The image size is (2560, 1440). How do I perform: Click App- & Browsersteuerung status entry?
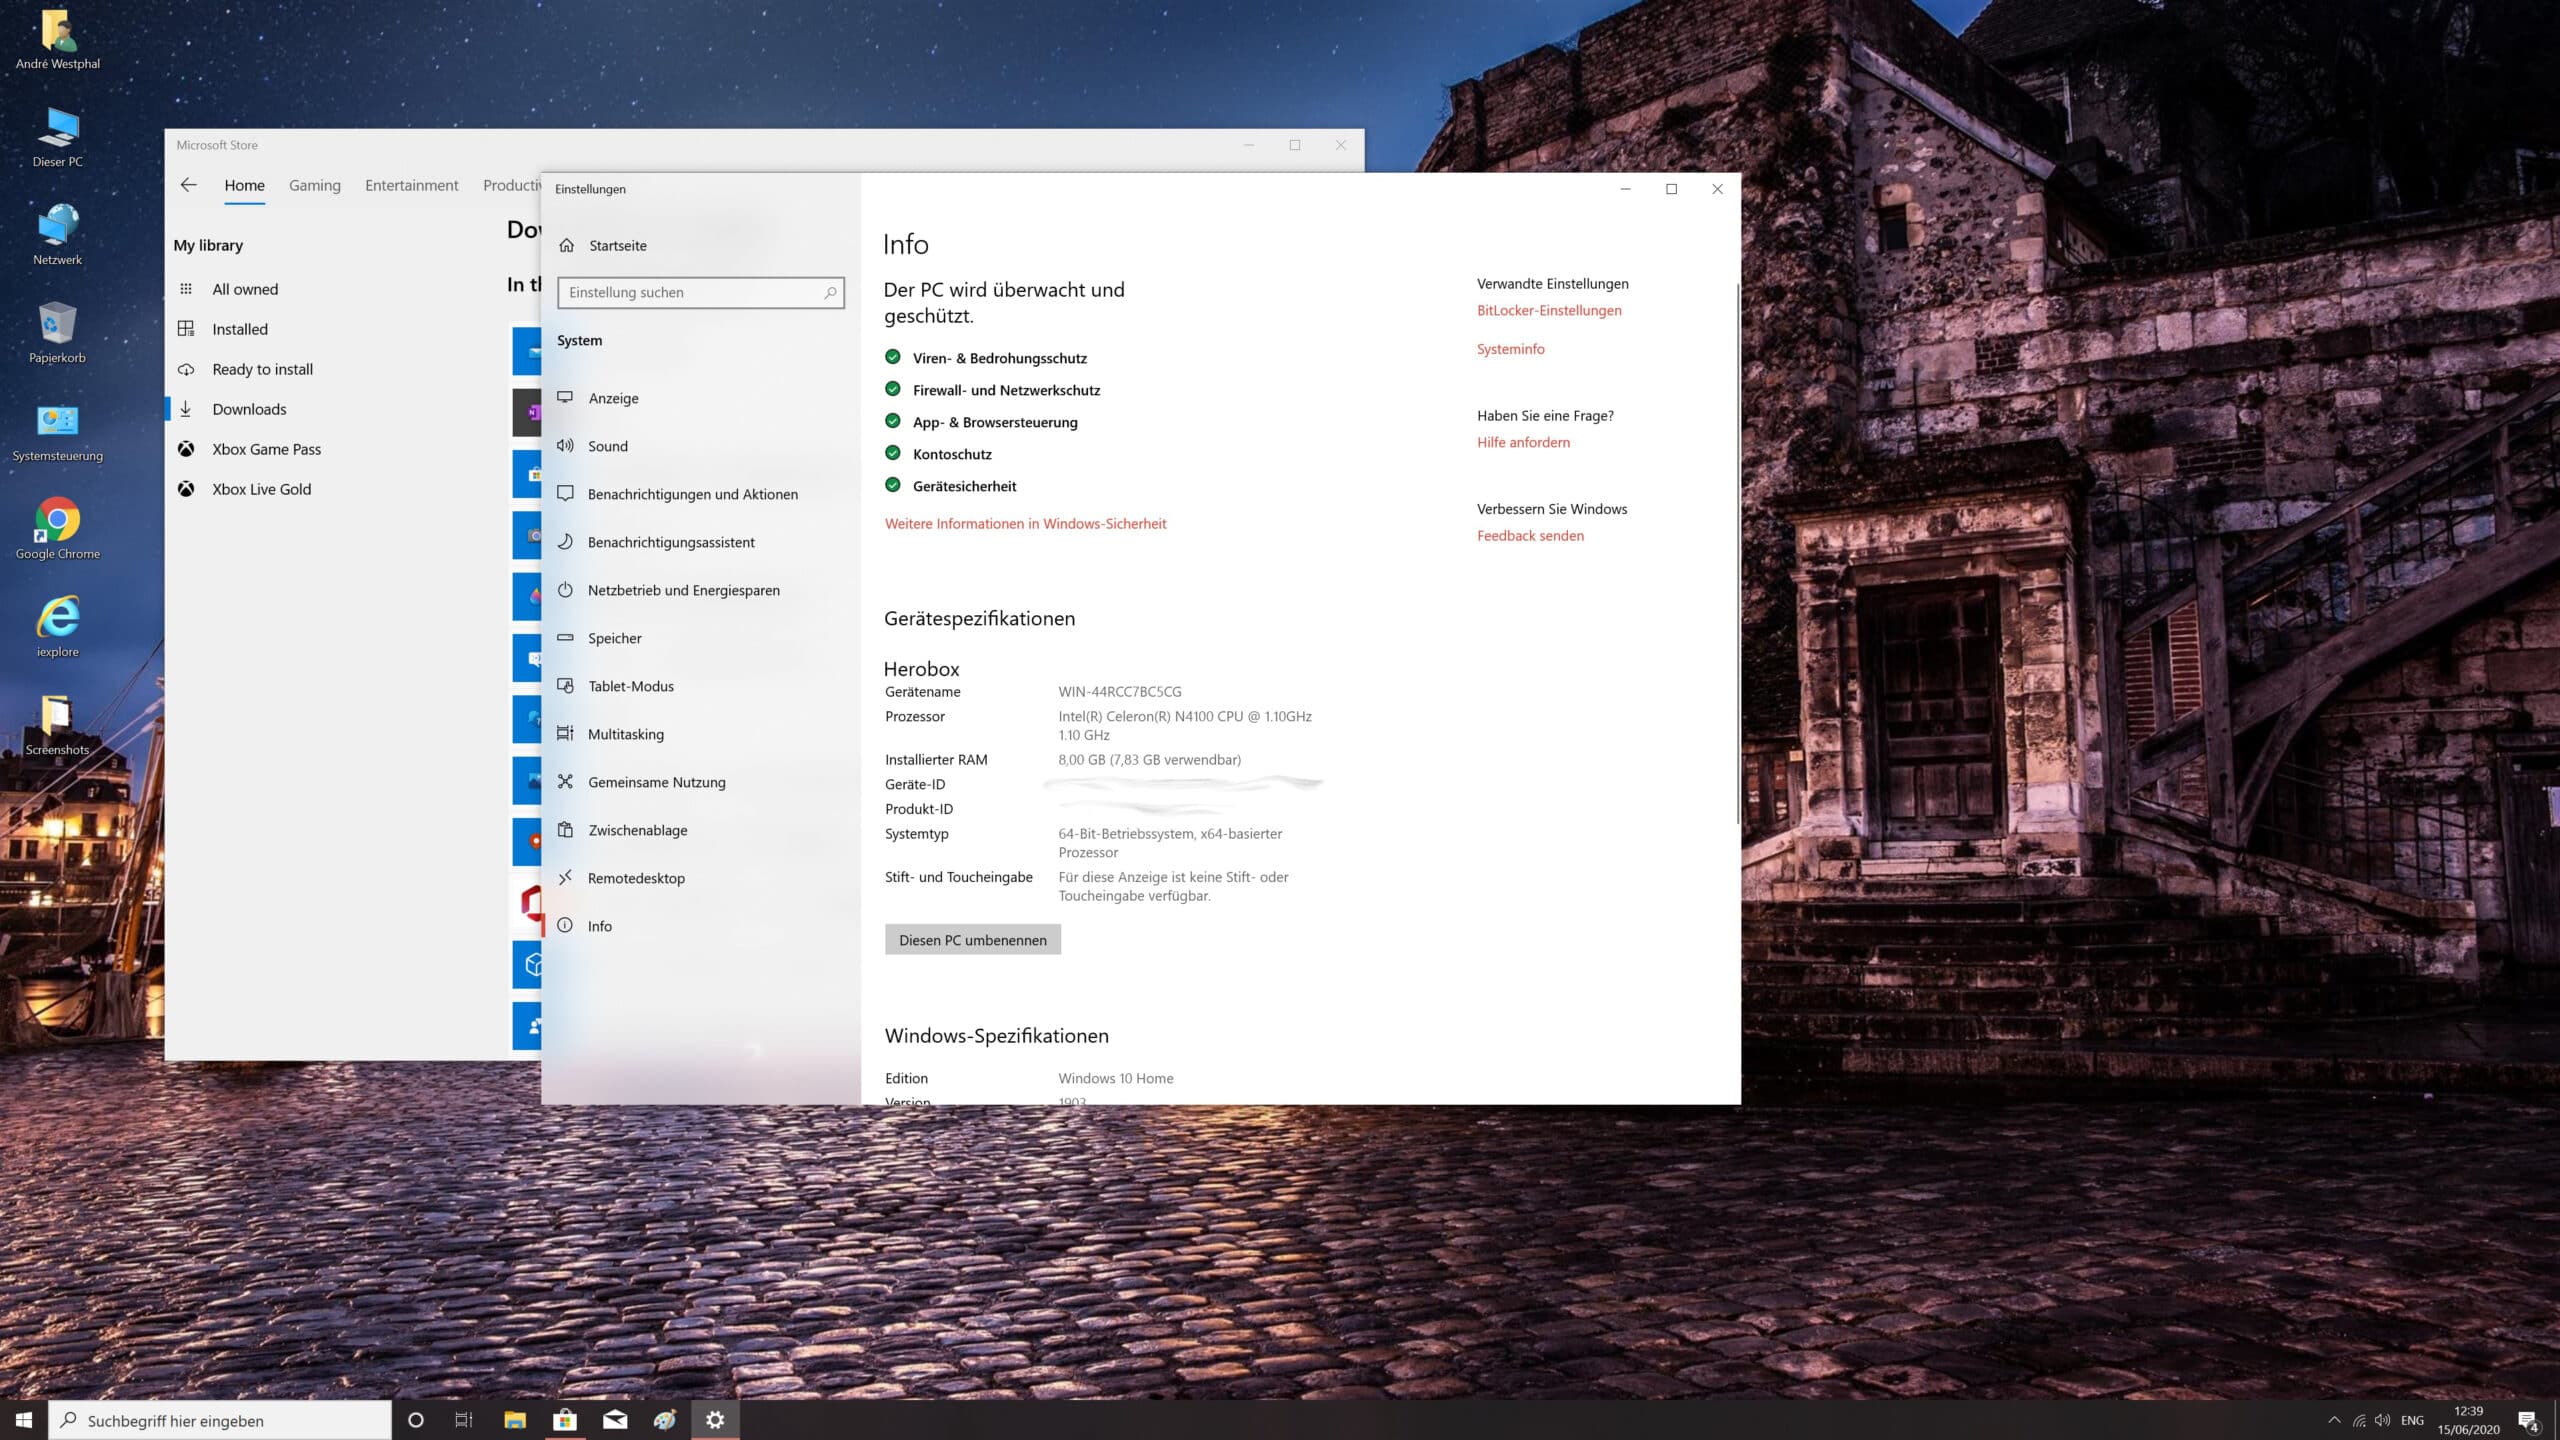[x=981, y=422]
